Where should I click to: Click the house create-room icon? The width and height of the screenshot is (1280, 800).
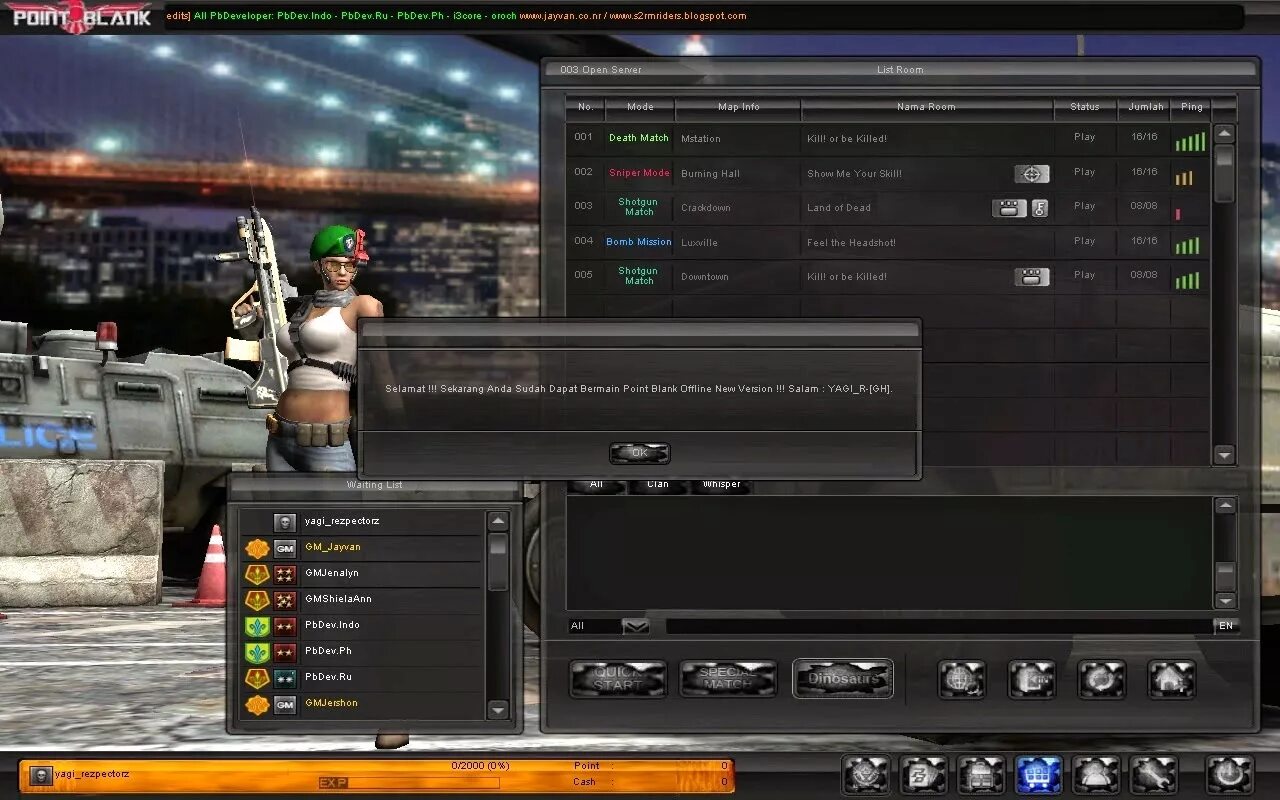[x=1171, y=679]
